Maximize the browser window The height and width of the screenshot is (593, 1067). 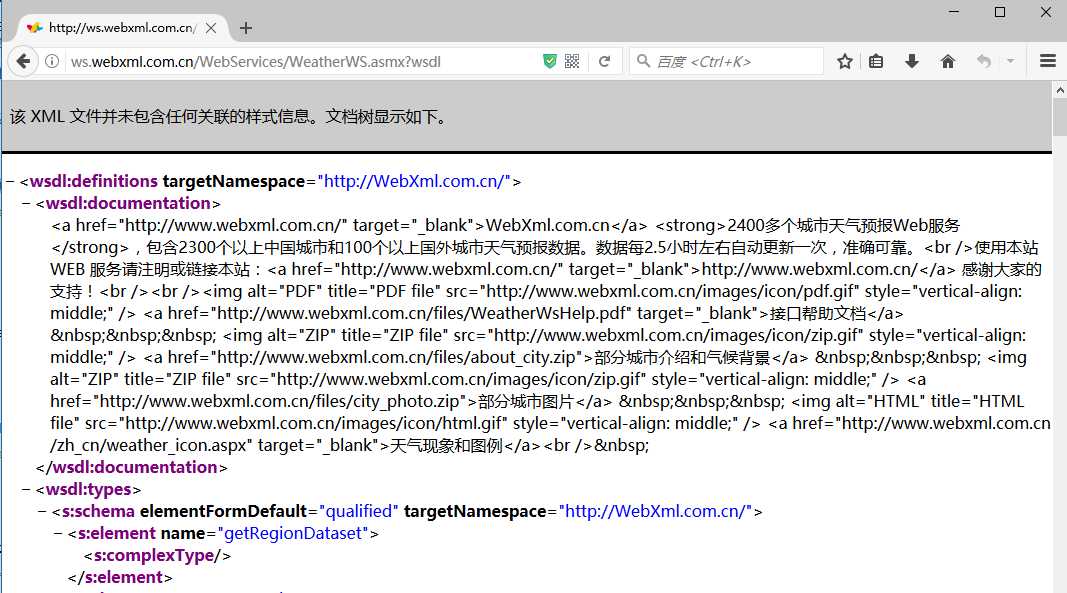coord(1000,12)
